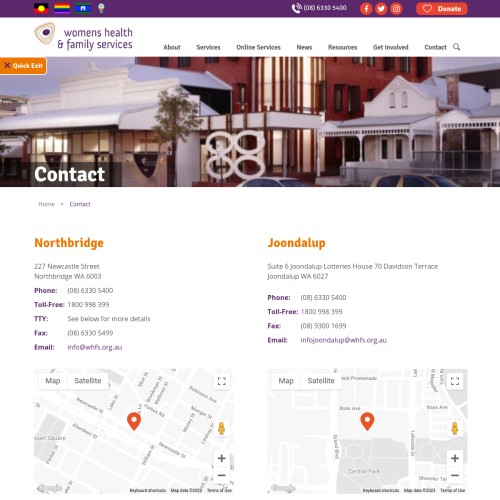Zoom in on the Northbridge map

[222, 458]
